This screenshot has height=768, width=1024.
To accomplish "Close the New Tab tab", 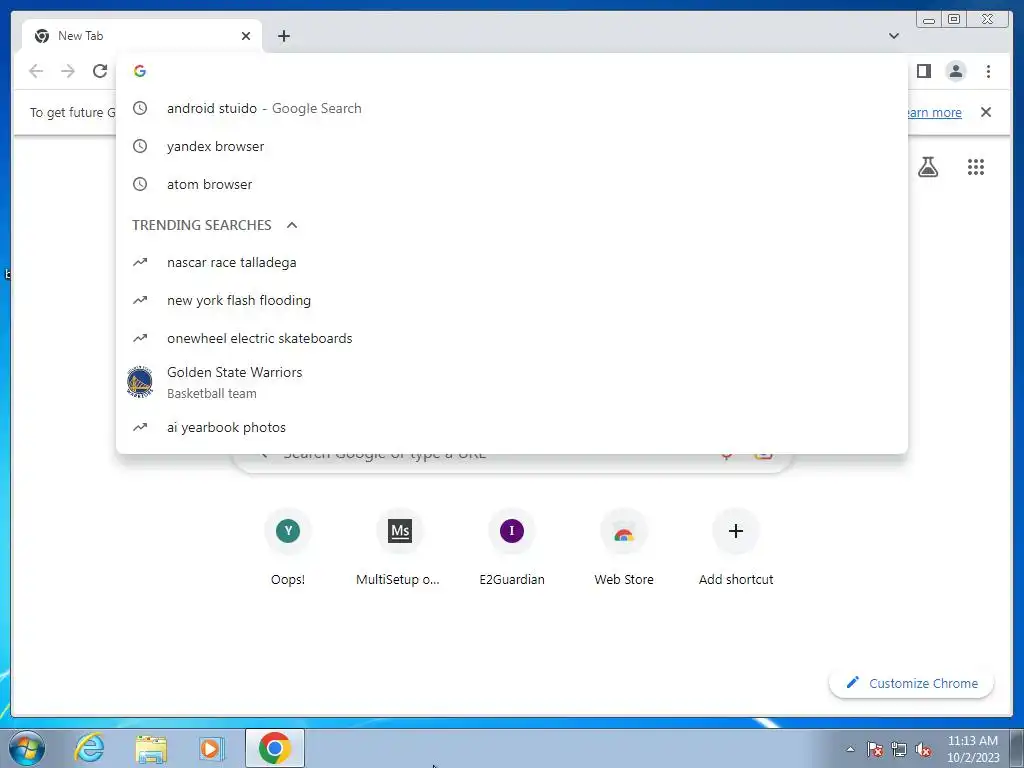I will (x=246, y=36).
